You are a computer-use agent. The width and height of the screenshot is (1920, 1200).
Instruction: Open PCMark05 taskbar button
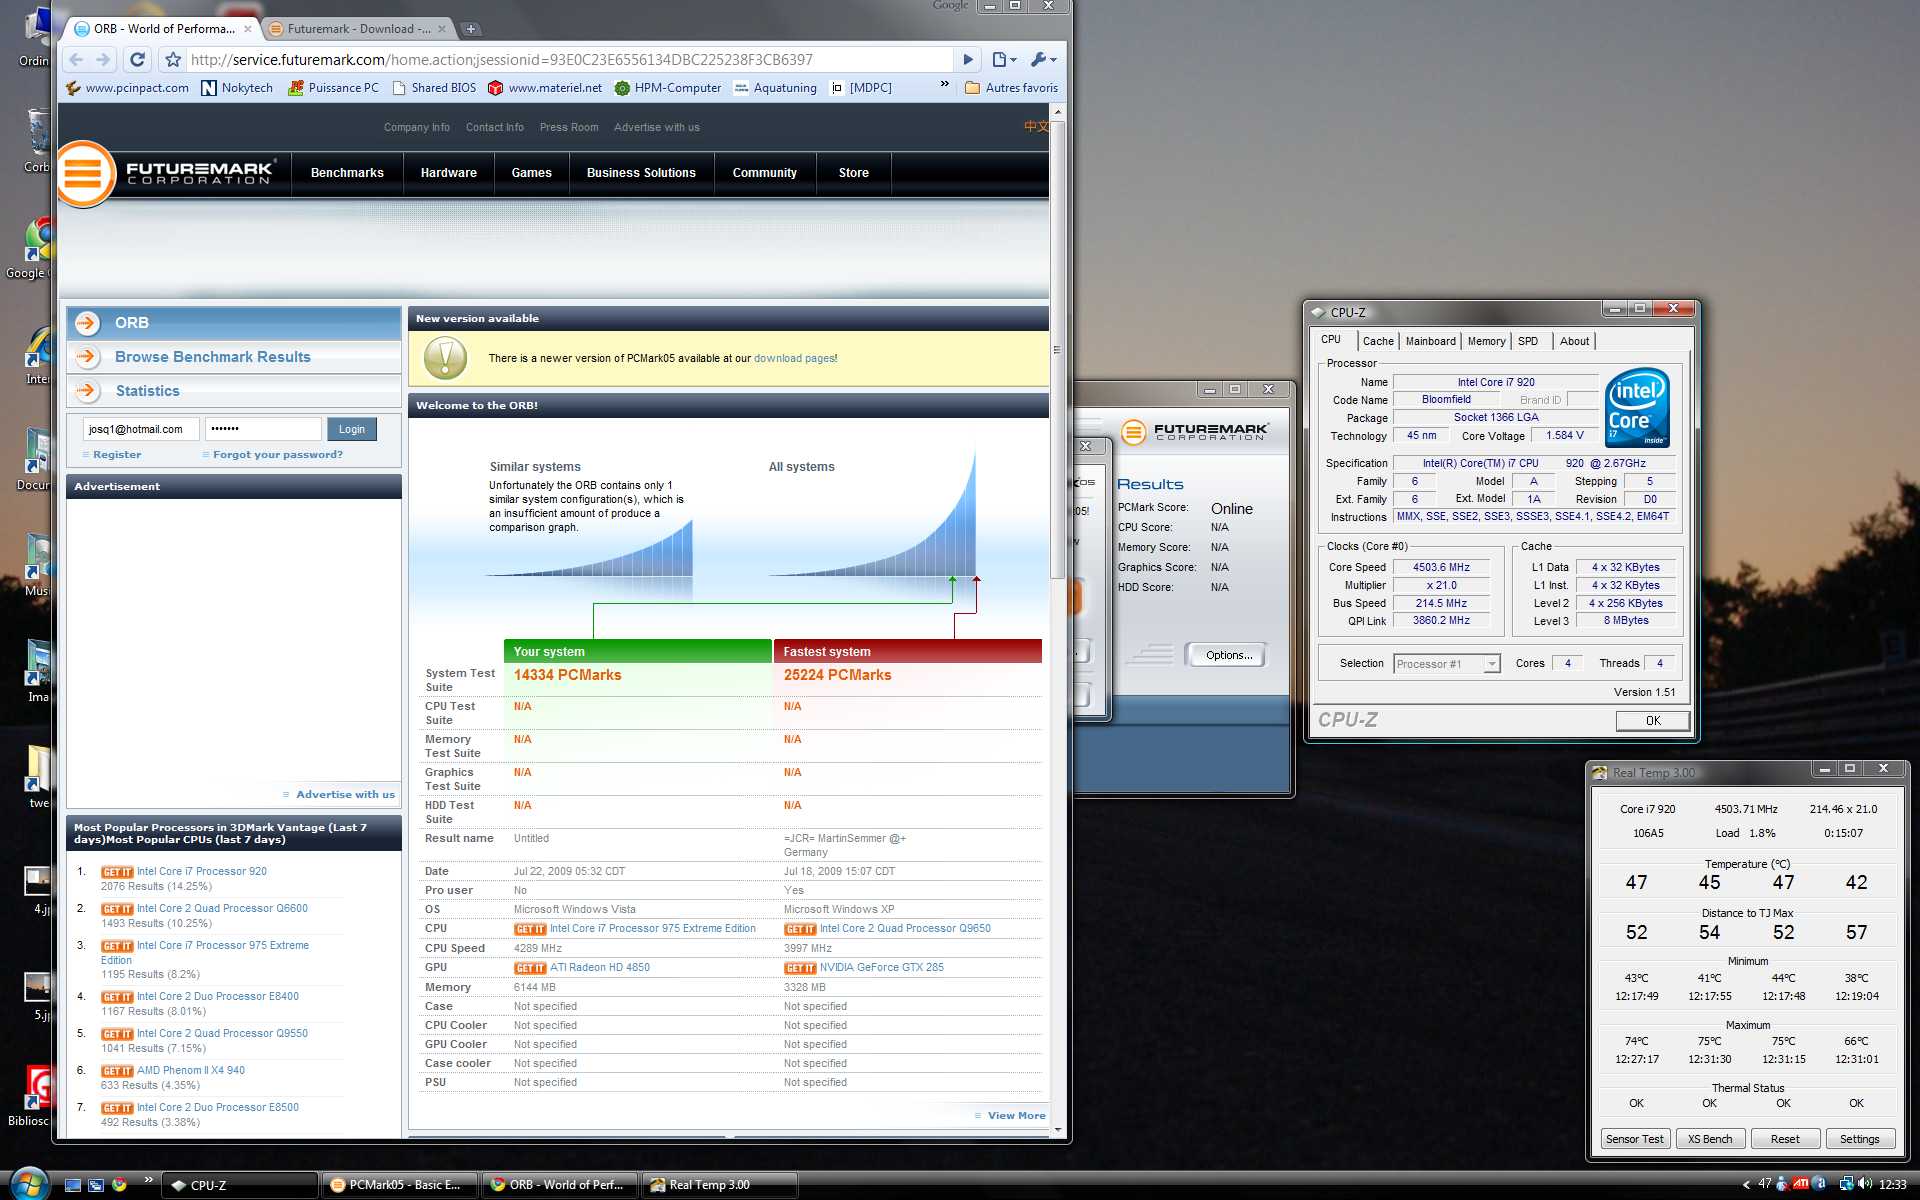[400, 1185]
